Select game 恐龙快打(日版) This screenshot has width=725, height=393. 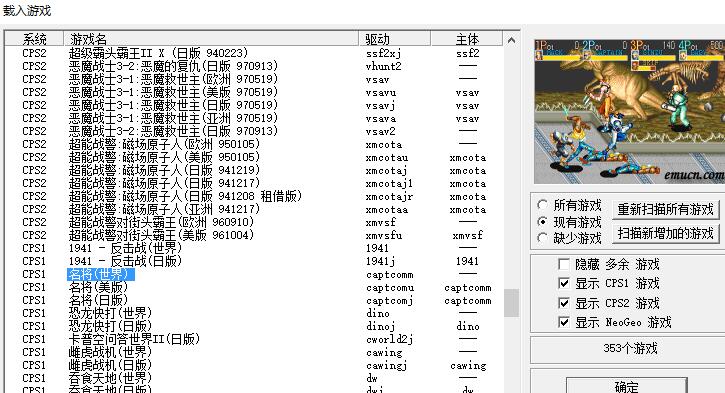tap(110, 326)
